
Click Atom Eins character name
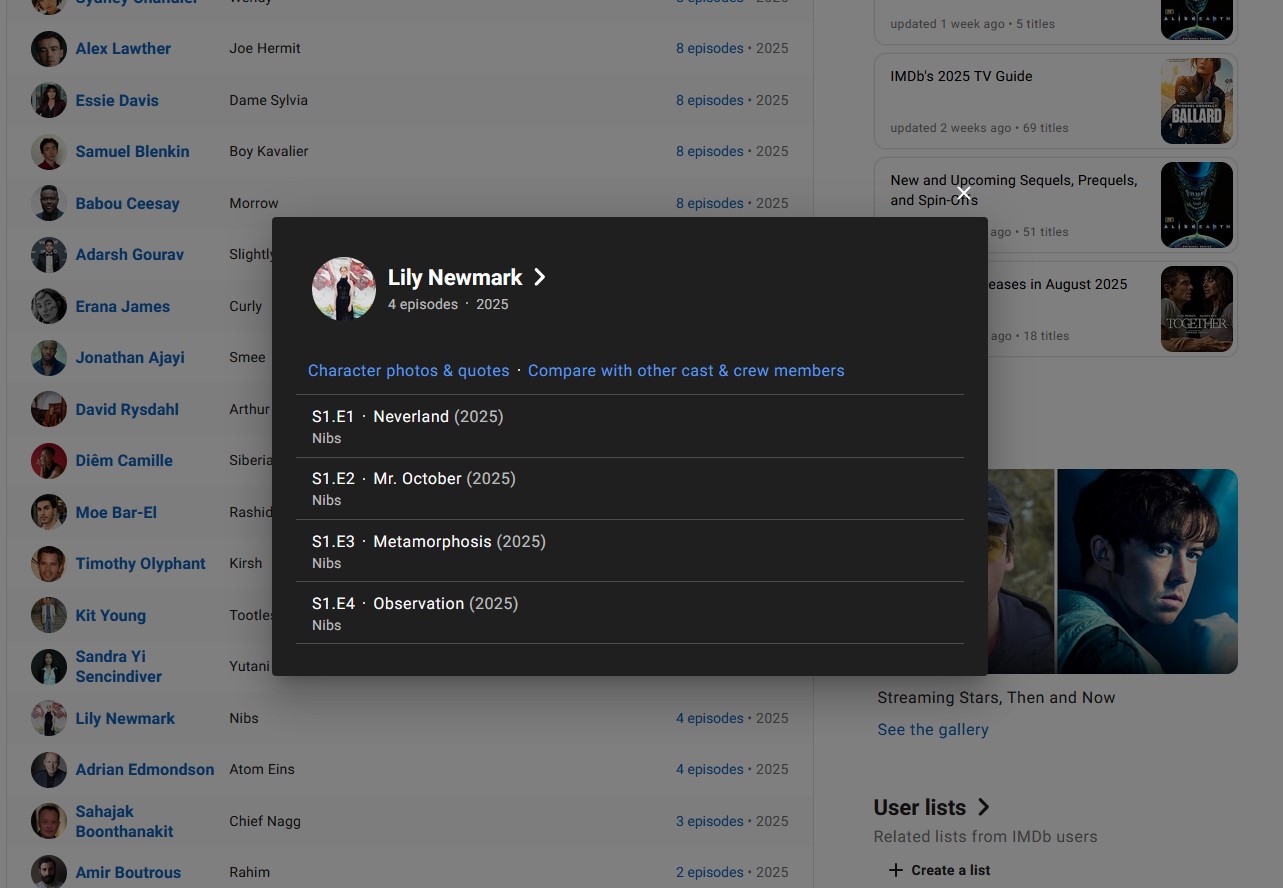[262, 769]
